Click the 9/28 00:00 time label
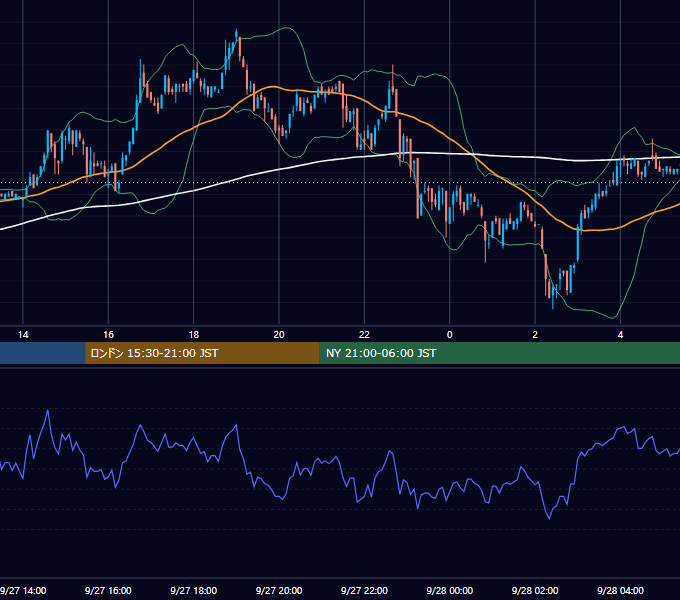The width and height of the screenshot is (680, 600). [450, 590]
